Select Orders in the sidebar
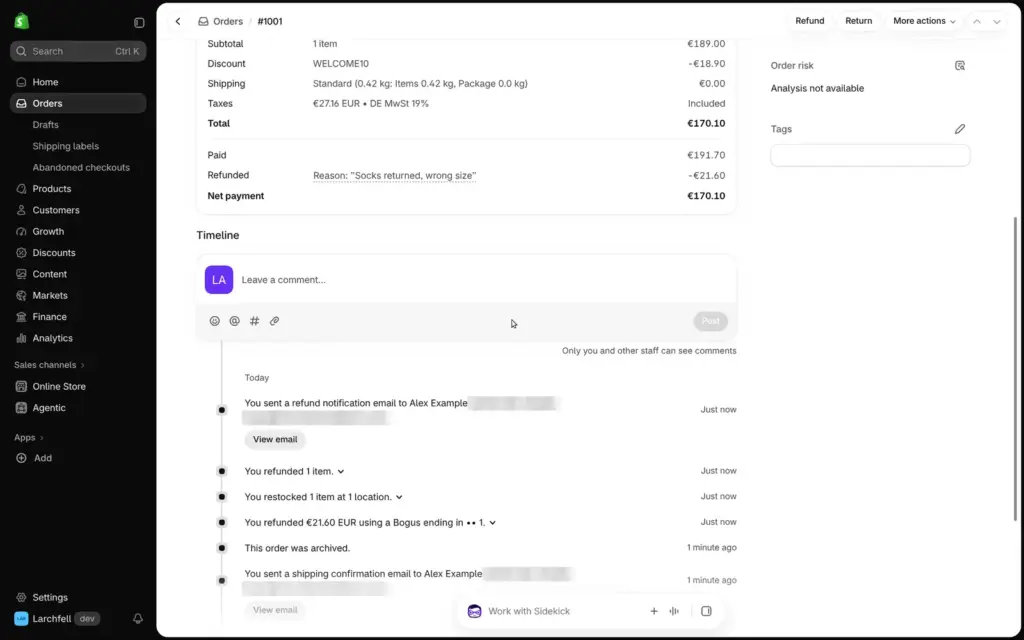This screenshot has height=640, width=1024. (x=78, y=103)
